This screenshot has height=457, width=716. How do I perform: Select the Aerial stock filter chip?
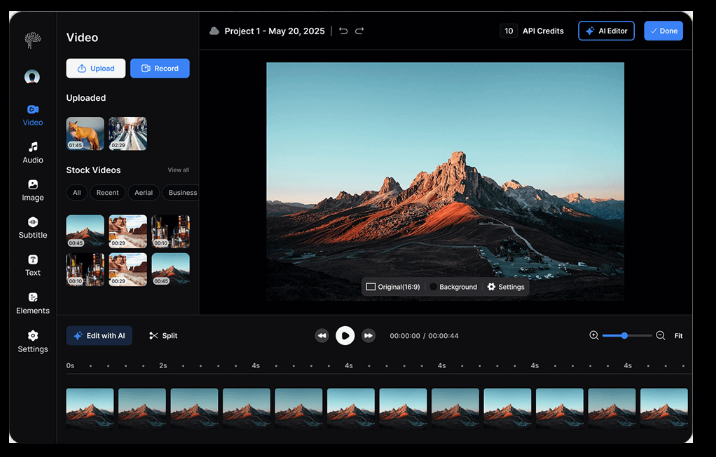tap(143, 193)
